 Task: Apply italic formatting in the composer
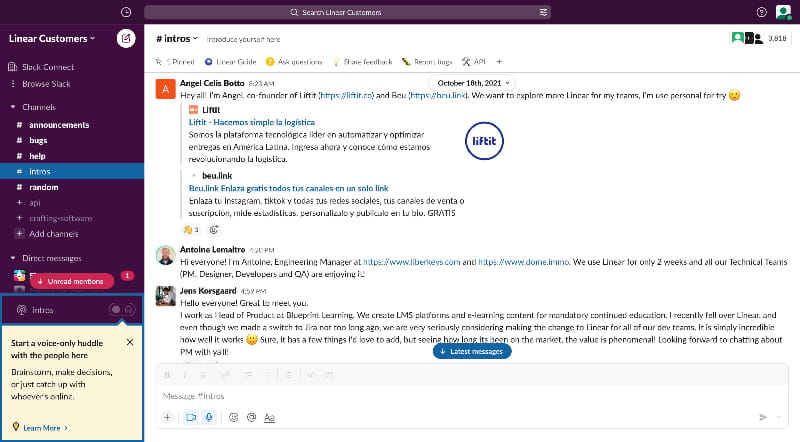(185, 375)
